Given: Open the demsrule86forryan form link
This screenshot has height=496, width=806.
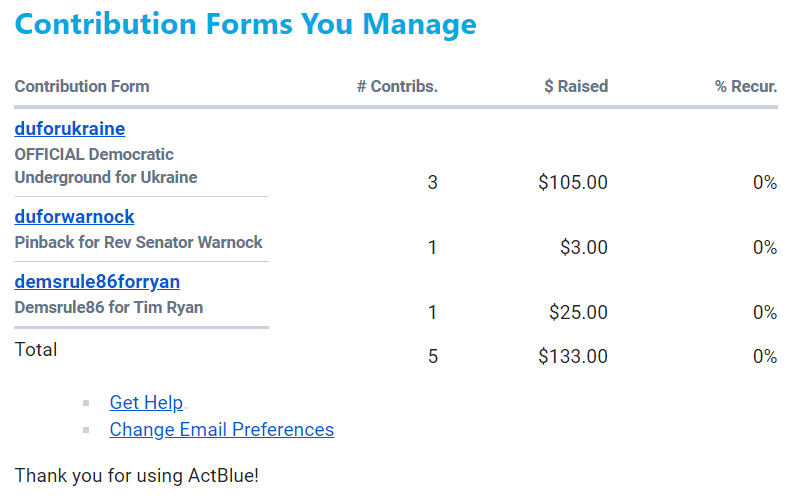Looking at the screenshot, I should (97, 282).
